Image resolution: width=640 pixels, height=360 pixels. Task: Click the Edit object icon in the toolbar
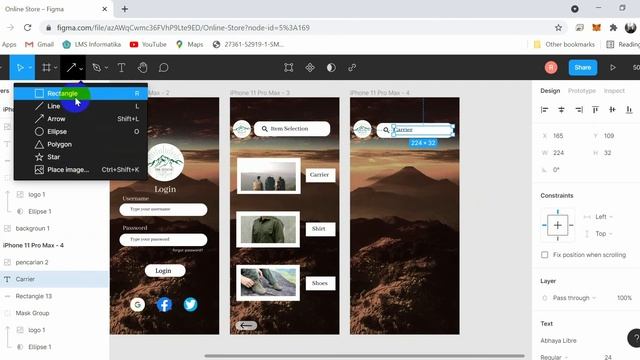coord(289,68)
